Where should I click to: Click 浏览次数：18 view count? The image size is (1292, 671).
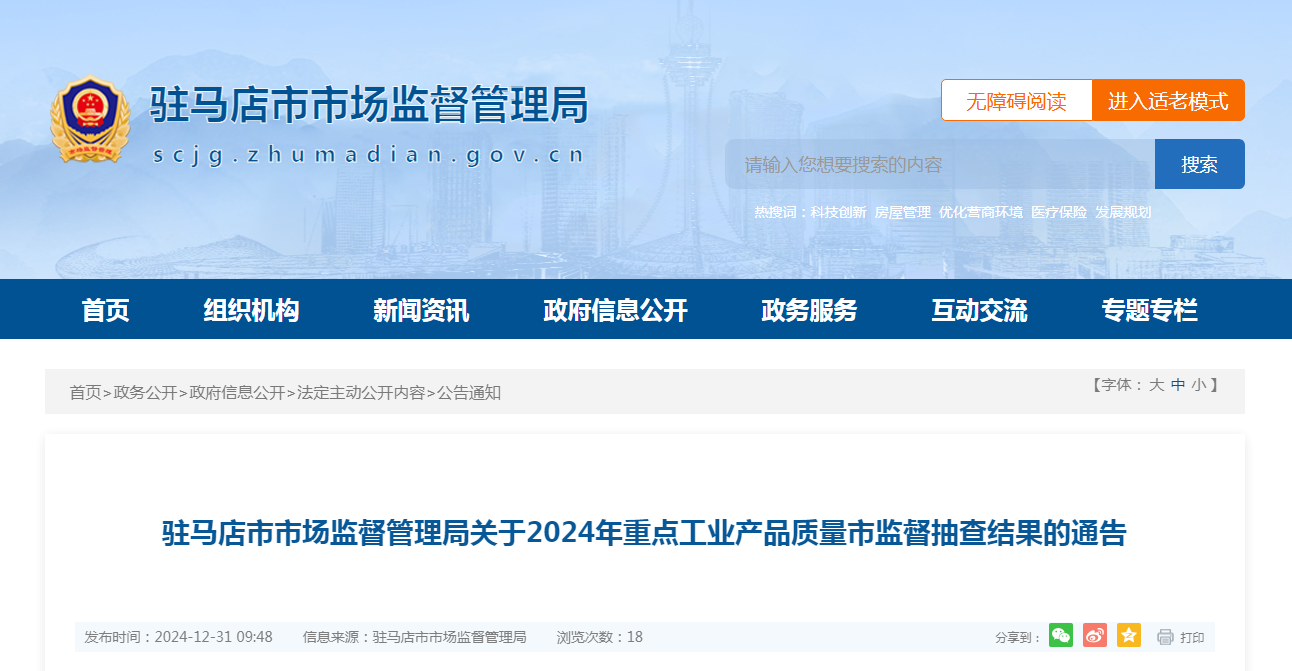point(600,637)
